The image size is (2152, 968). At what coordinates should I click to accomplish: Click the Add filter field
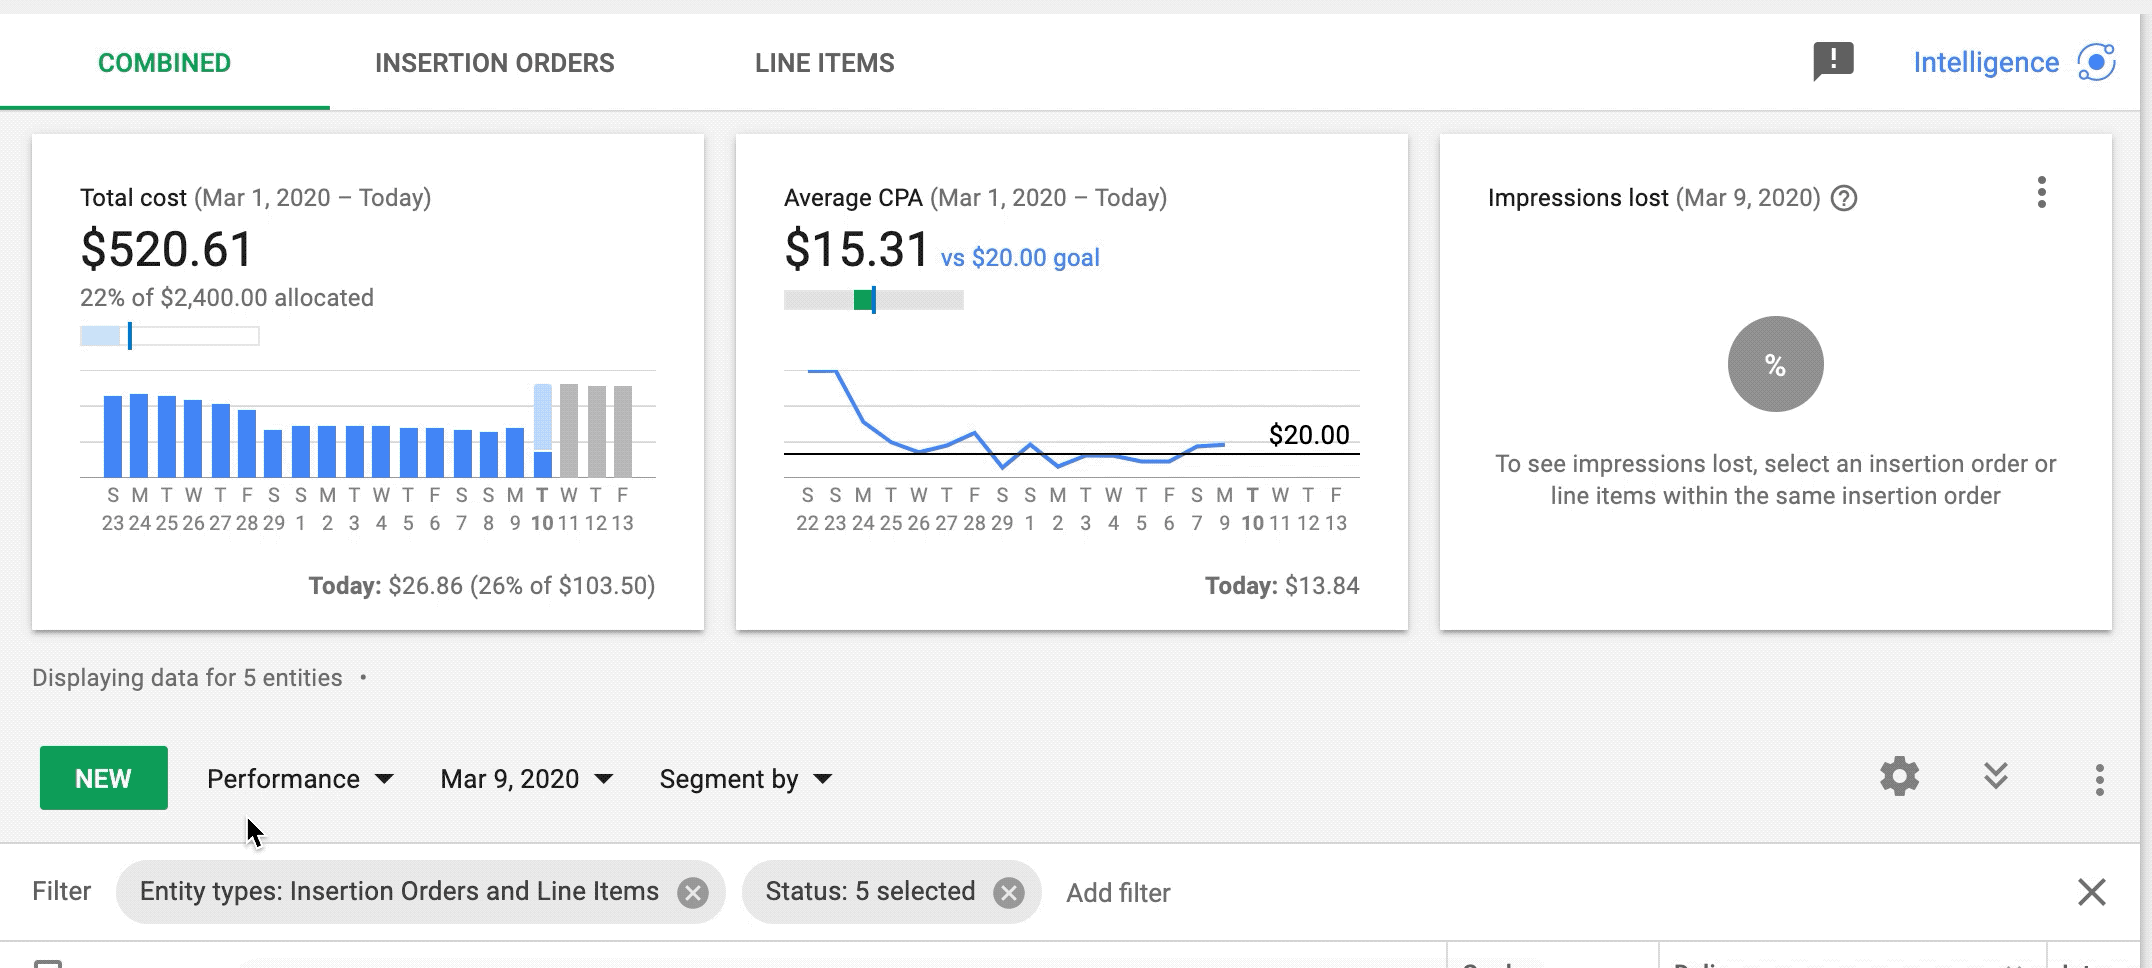(x=1118, y=893)
